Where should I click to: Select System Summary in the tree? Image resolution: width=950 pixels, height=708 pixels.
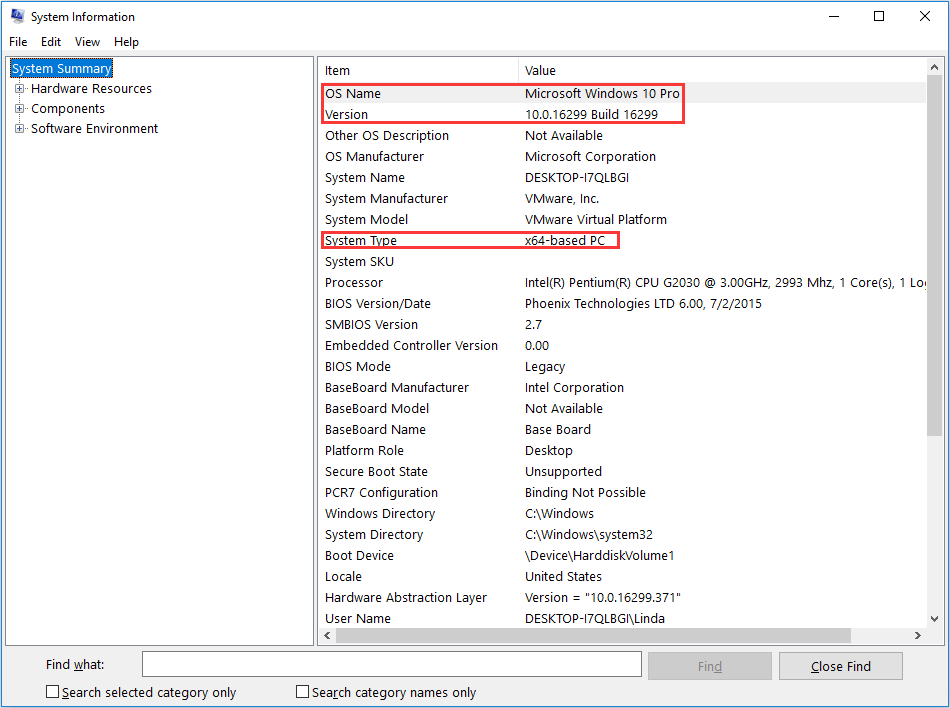click(62, 68)
